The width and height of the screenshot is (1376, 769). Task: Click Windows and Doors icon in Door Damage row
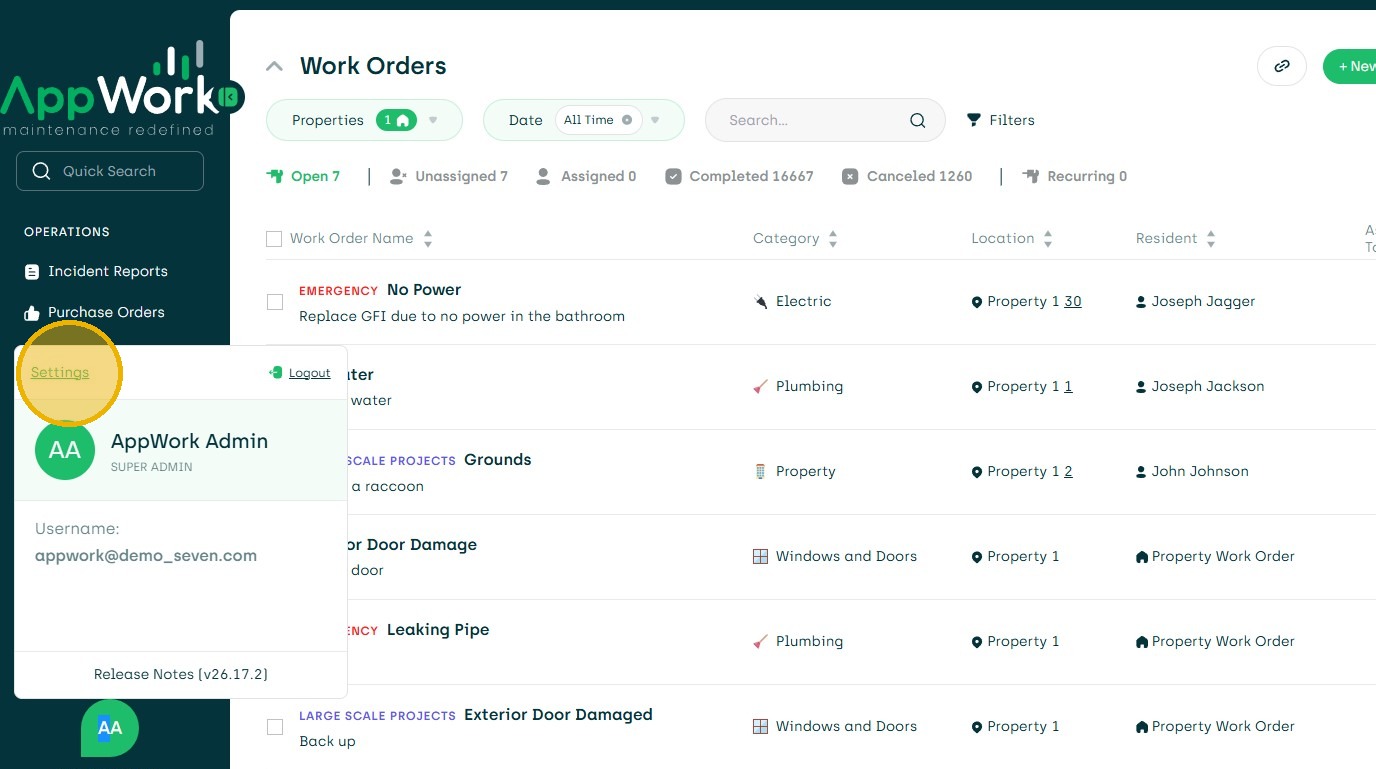pos(761,557)
